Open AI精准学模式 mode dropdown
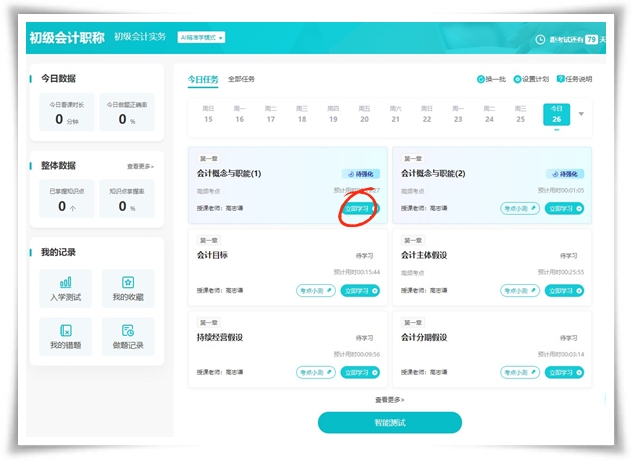Screen dimensions: 631x460 click(x=201, y=37)
